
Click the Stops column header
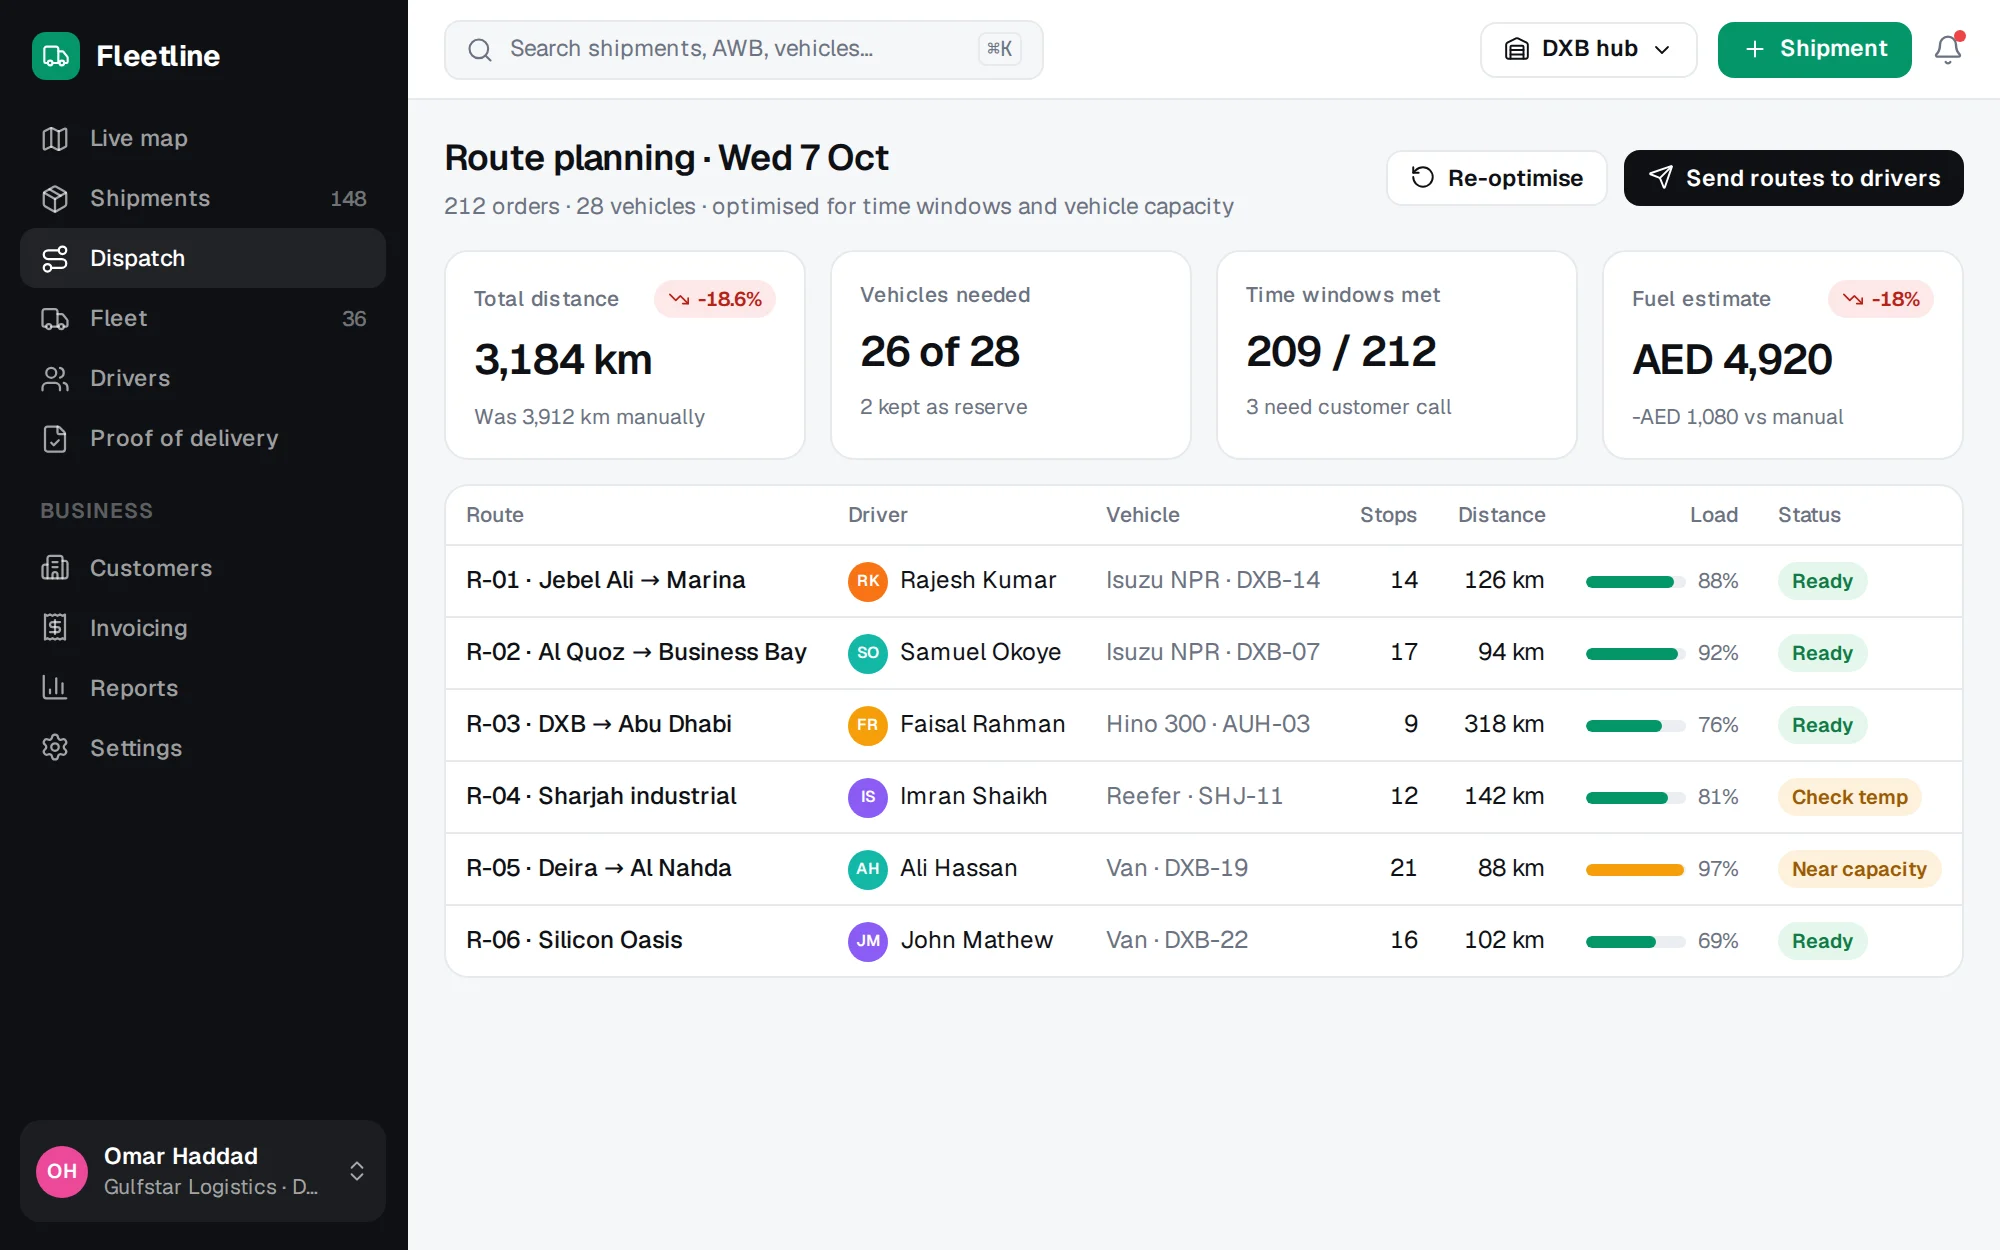[1388, 515]
